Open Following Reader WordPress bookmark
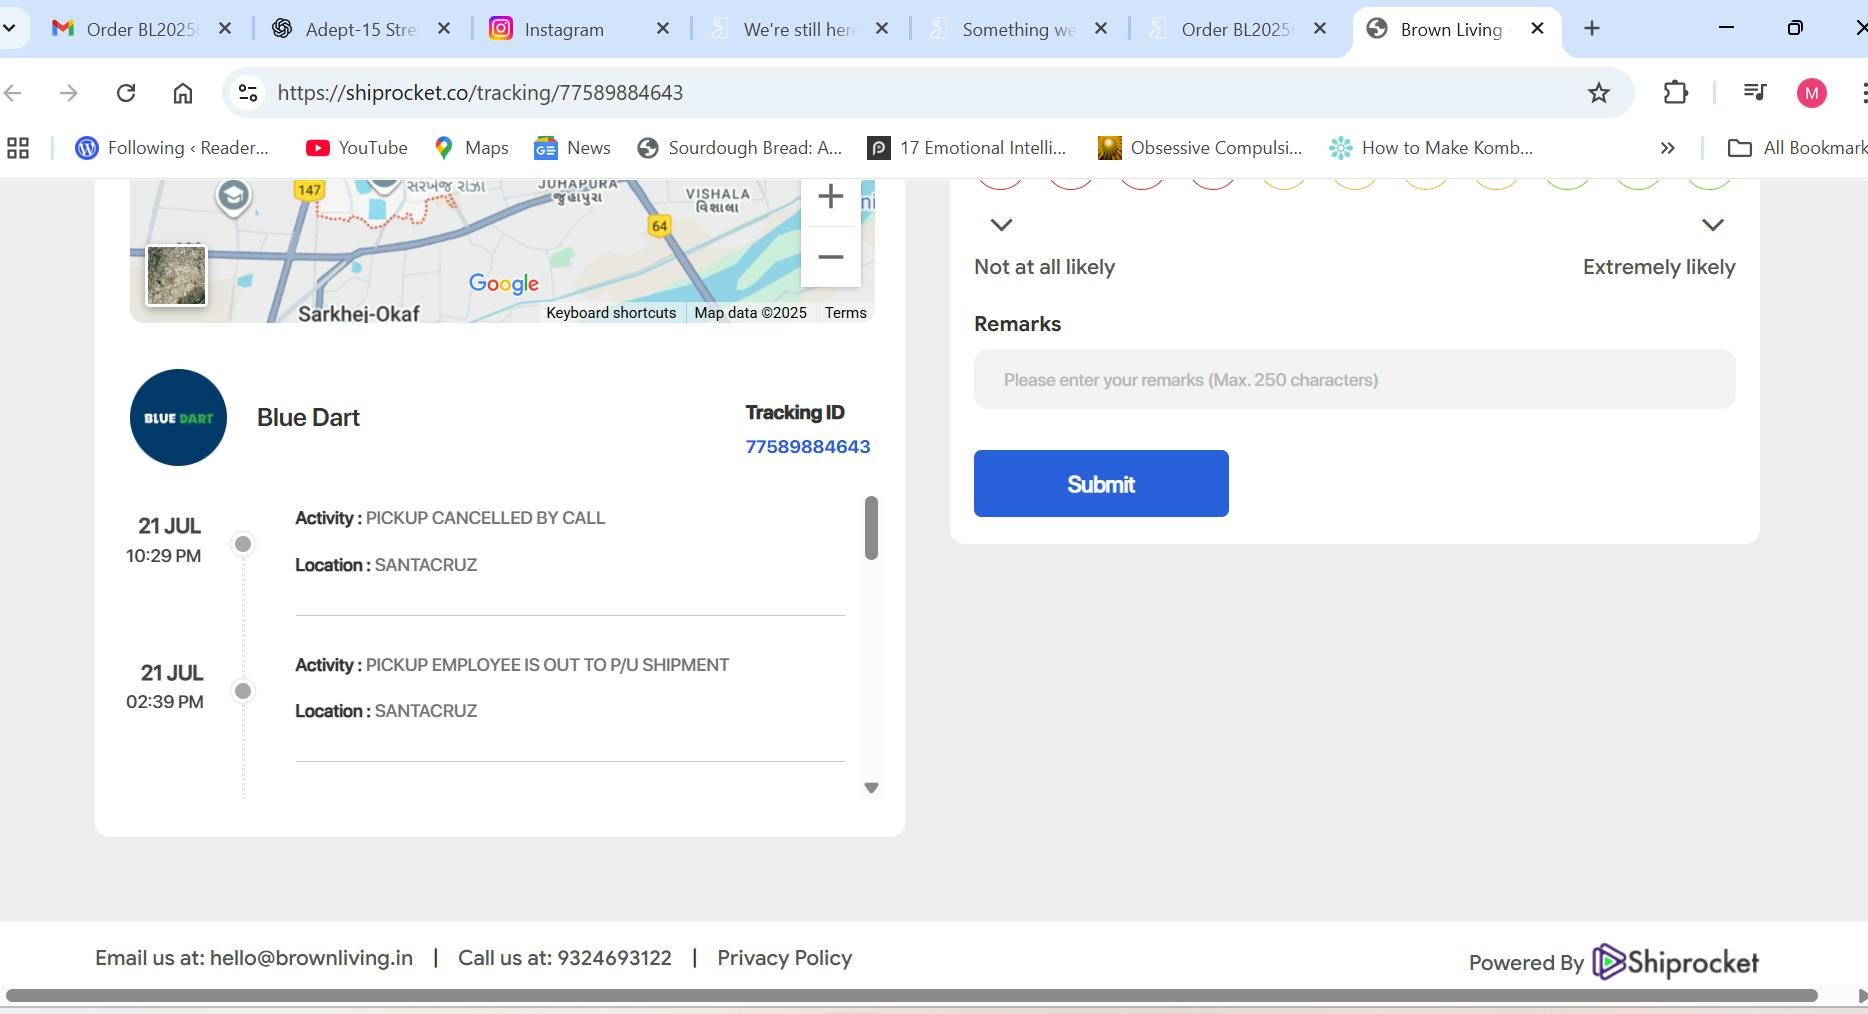This screenshot has width=1868, height=1014. coord(172,148)
